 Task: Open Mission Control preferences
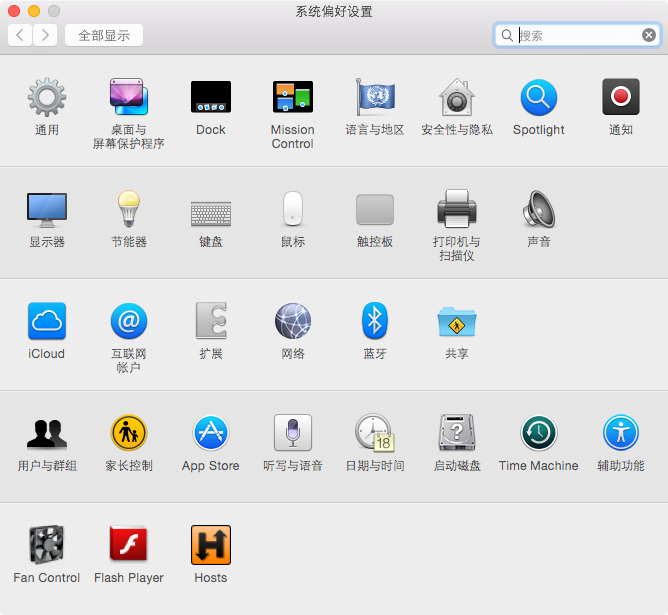coord(293,97)
